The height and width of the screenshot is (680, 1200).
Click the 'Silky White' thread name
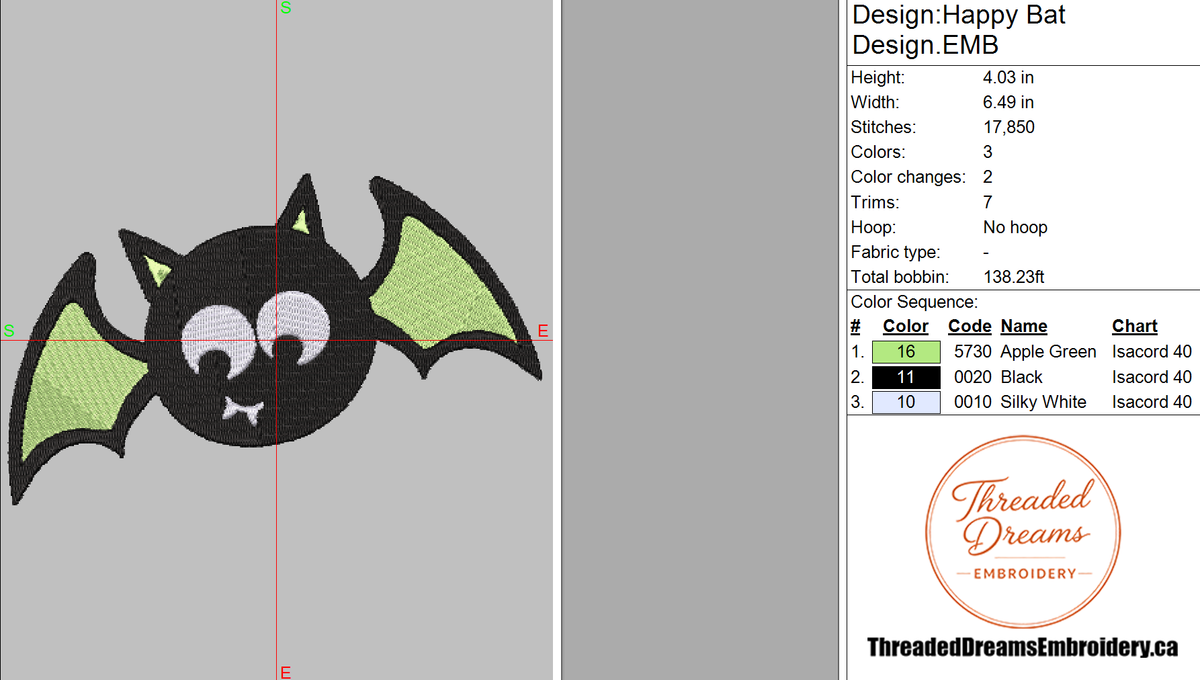(x=1043, y=402)
